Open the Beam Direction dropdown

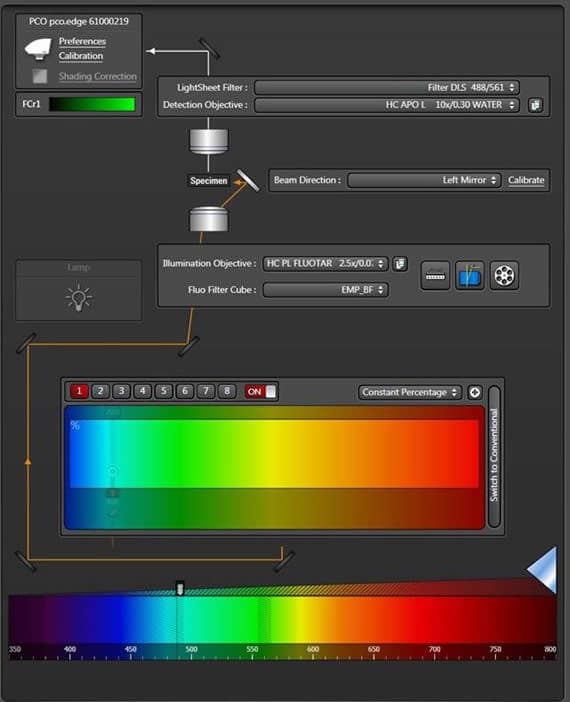click(424, 180)
